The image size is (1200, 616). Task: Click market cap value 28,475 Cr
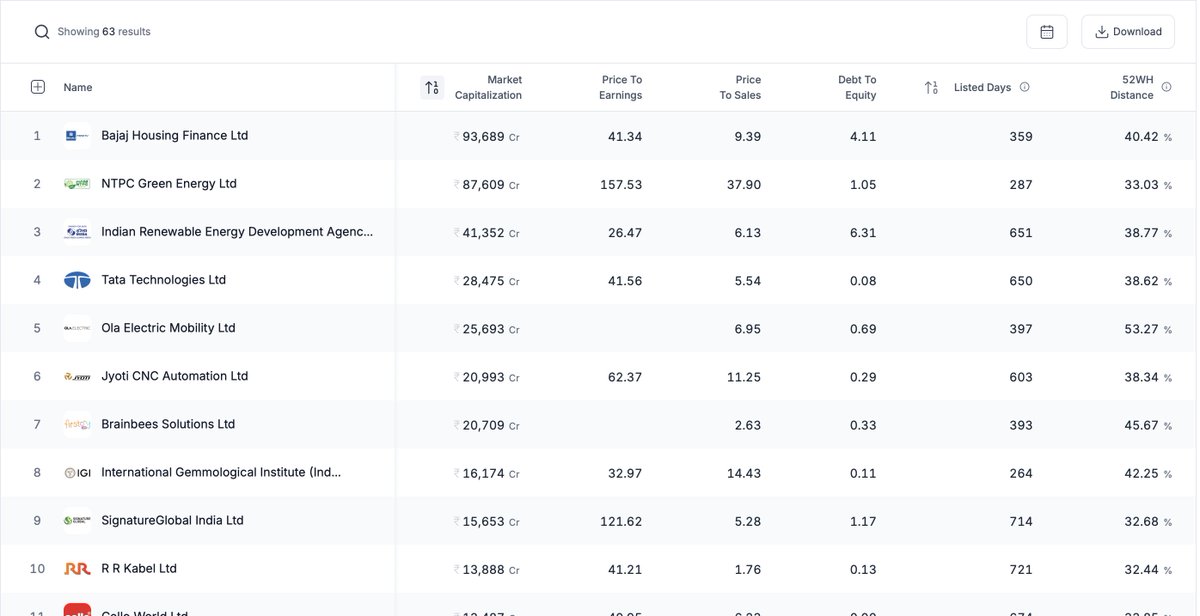click(x=487, y=280)
